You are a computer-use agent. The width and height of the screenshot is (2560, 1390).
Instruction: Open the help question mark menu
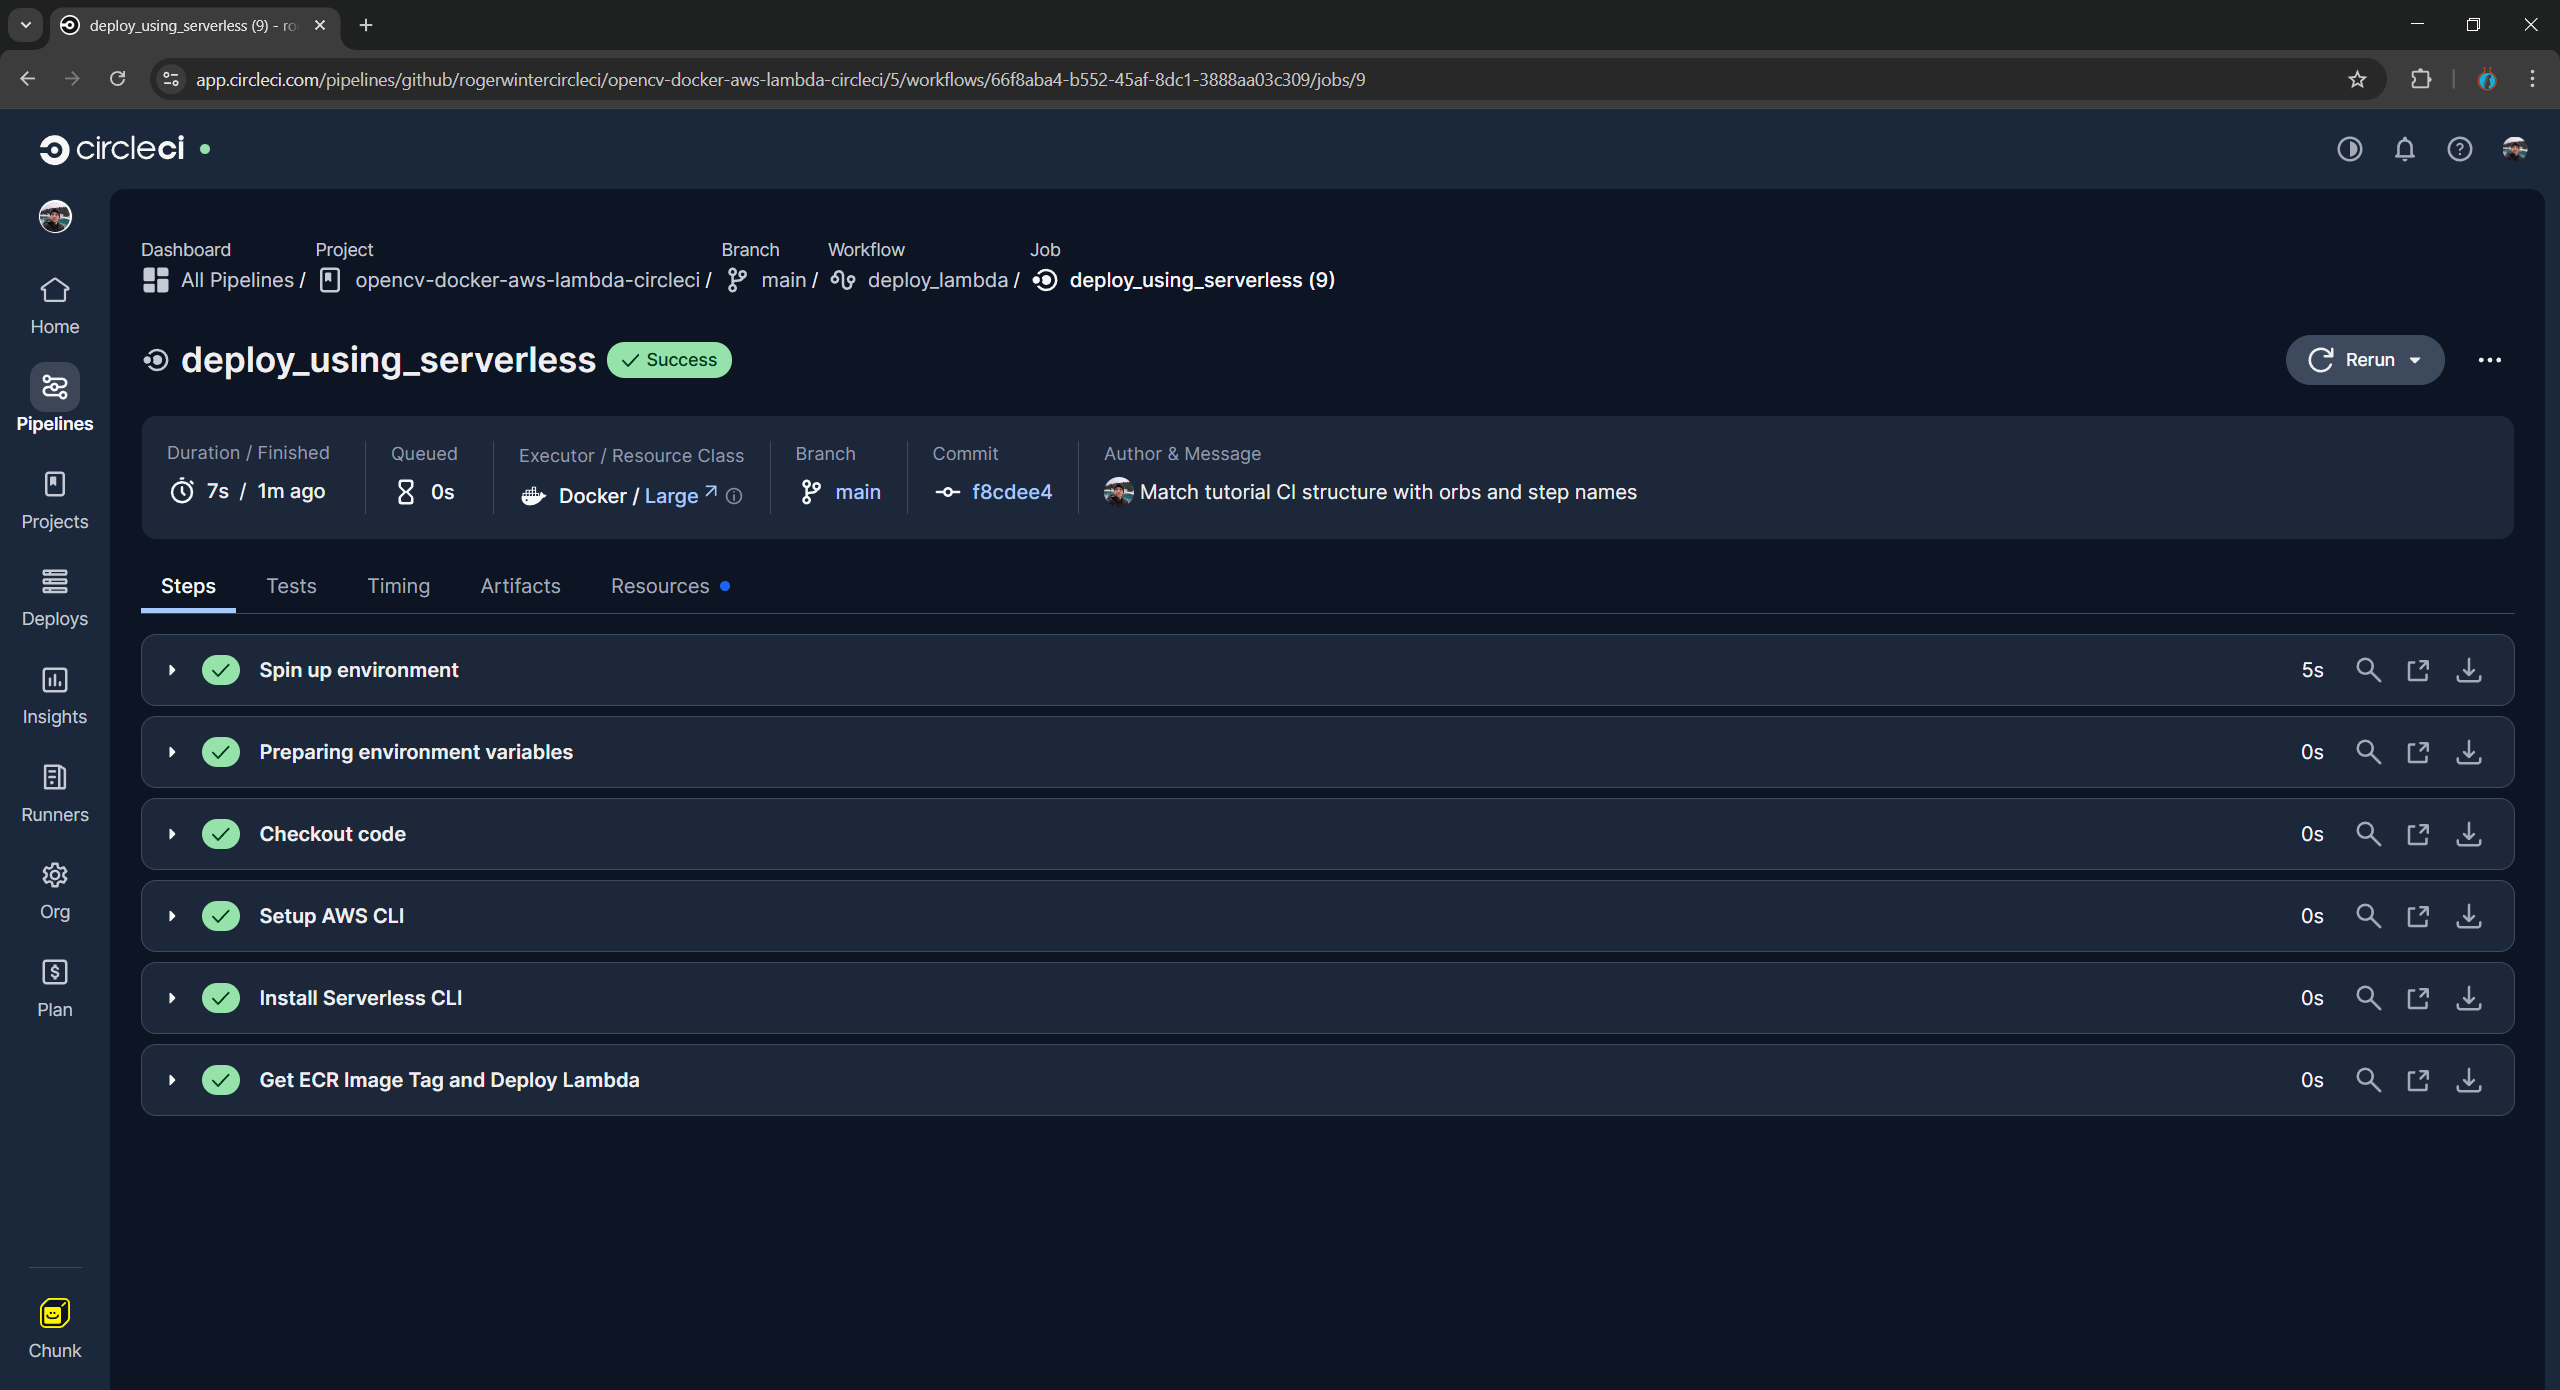pyautogui.click(x=2460, y=149)
